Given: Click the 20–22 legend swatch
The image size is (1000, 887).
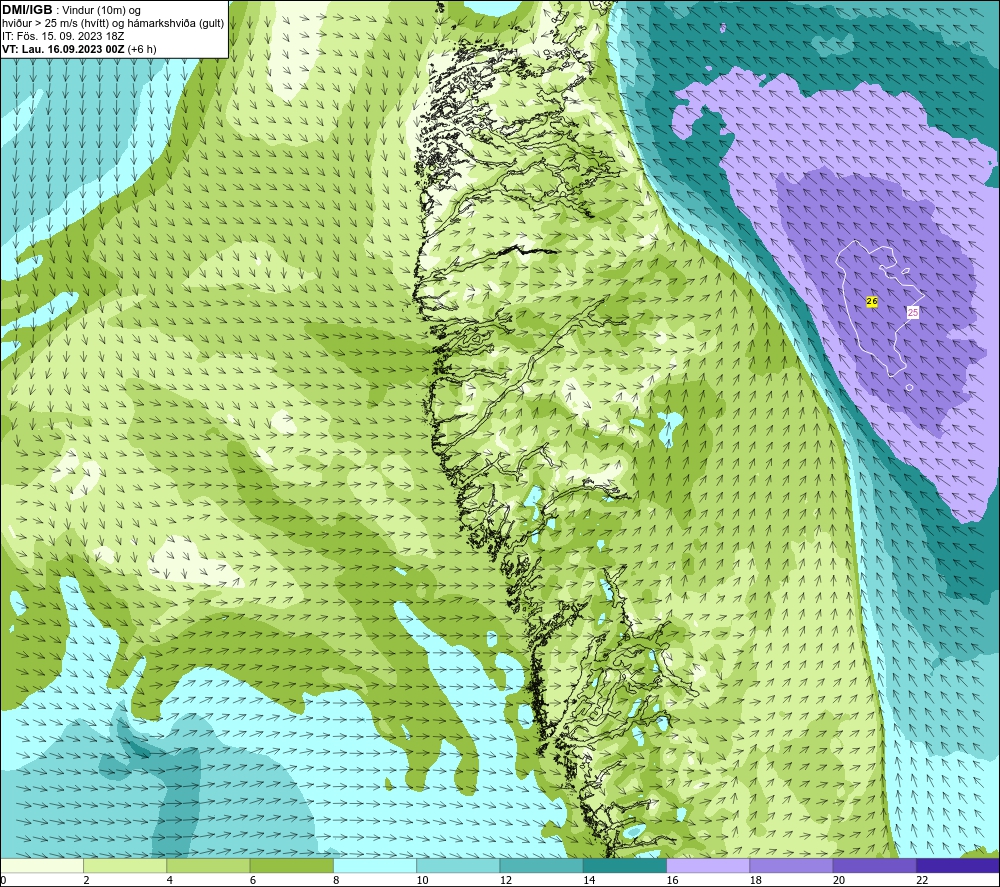Looking at the screenshot, I should pos(874,866).
